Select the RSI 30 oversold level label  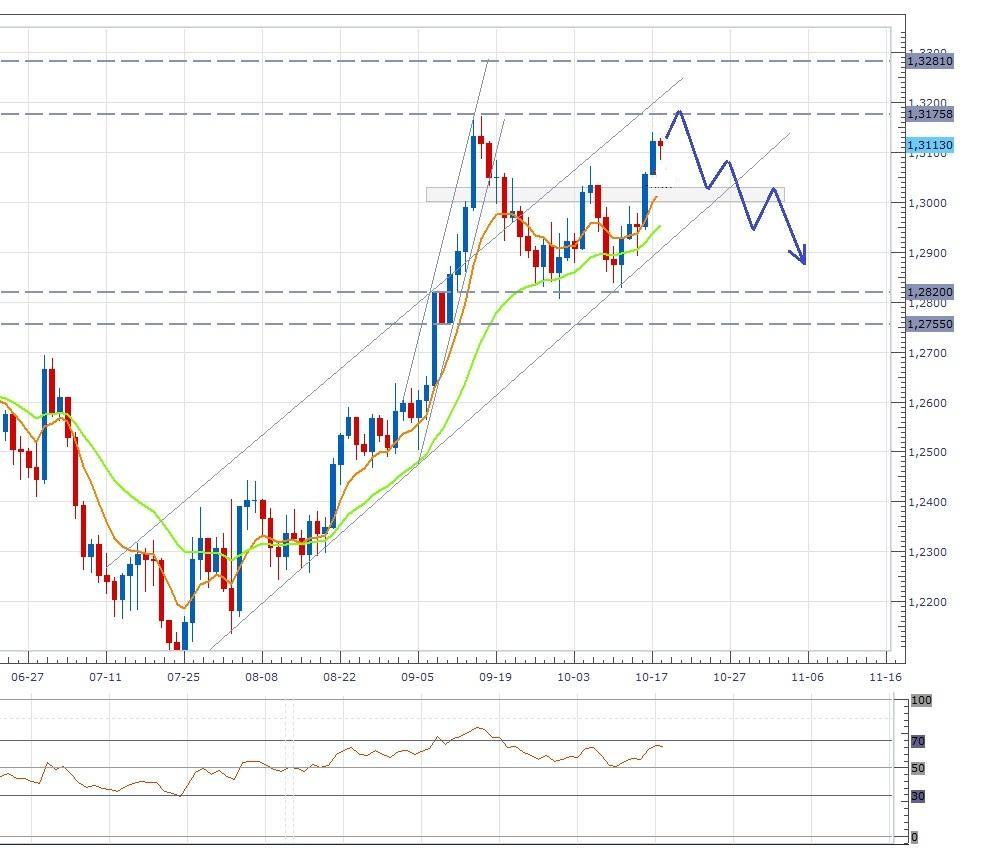click(x=918, y=796)
